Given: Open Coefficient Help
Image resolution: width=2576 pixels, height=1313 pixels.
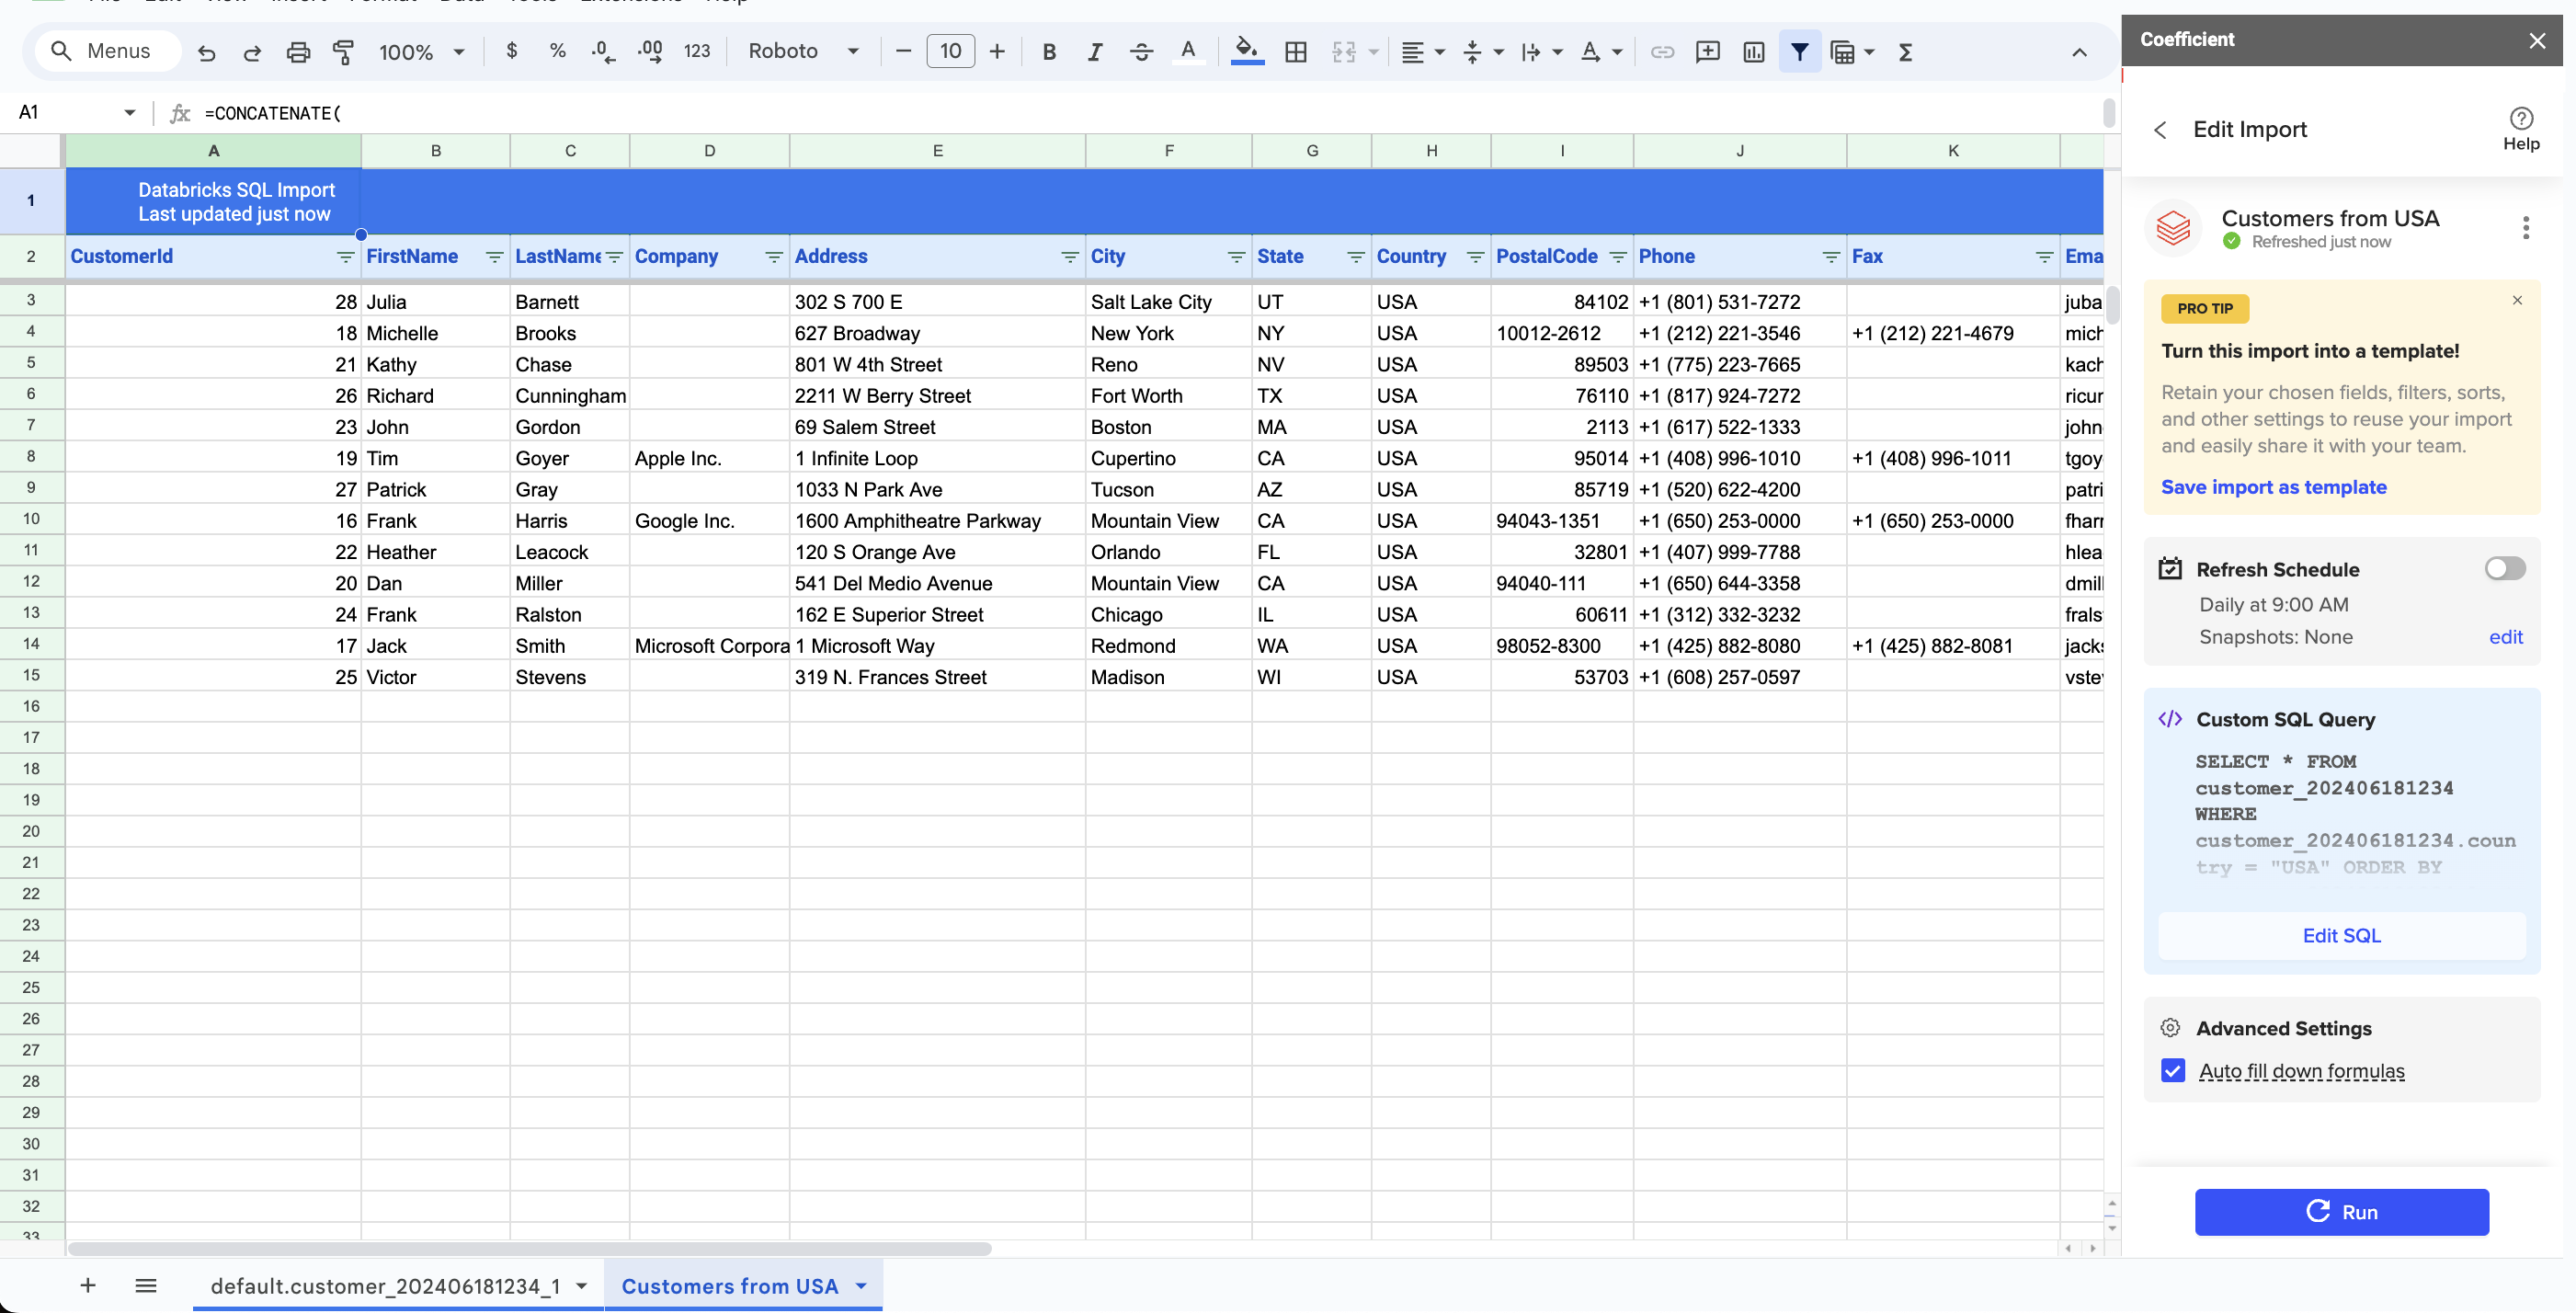Looking at the screenshot, I should click(x=2521, y=129).
